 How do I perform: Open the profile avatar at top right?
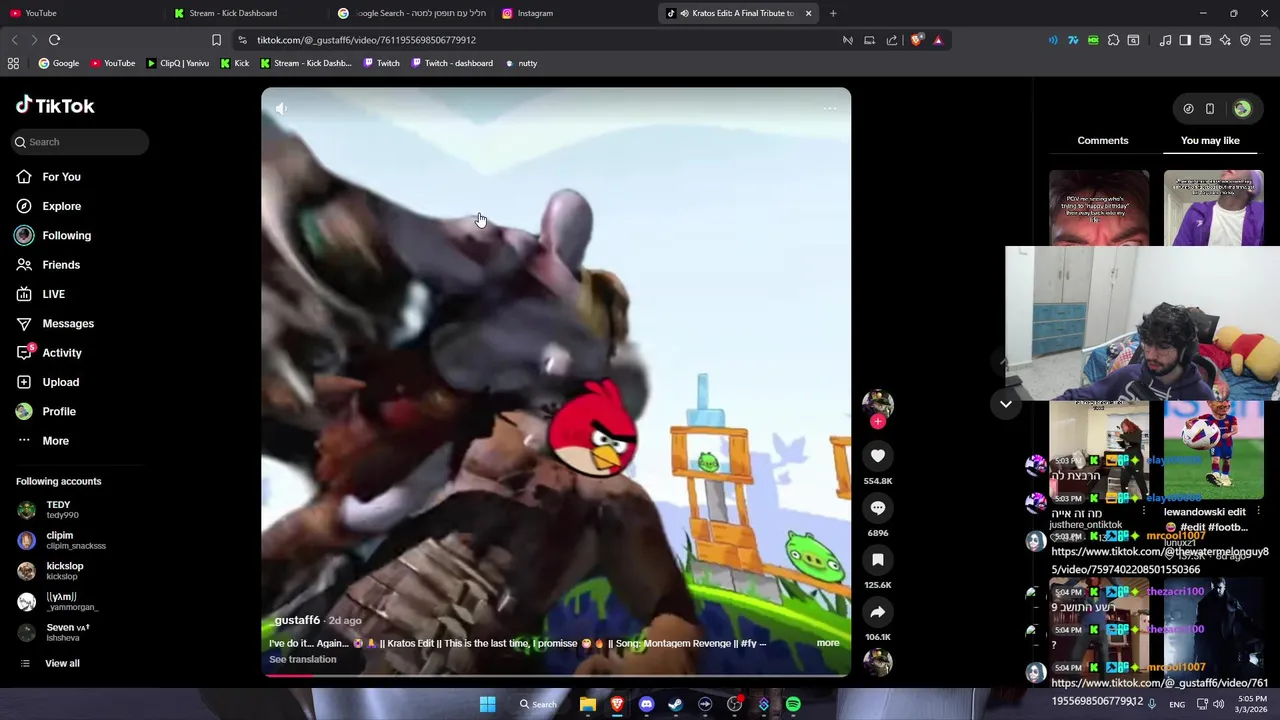(x=1242, y=109)
